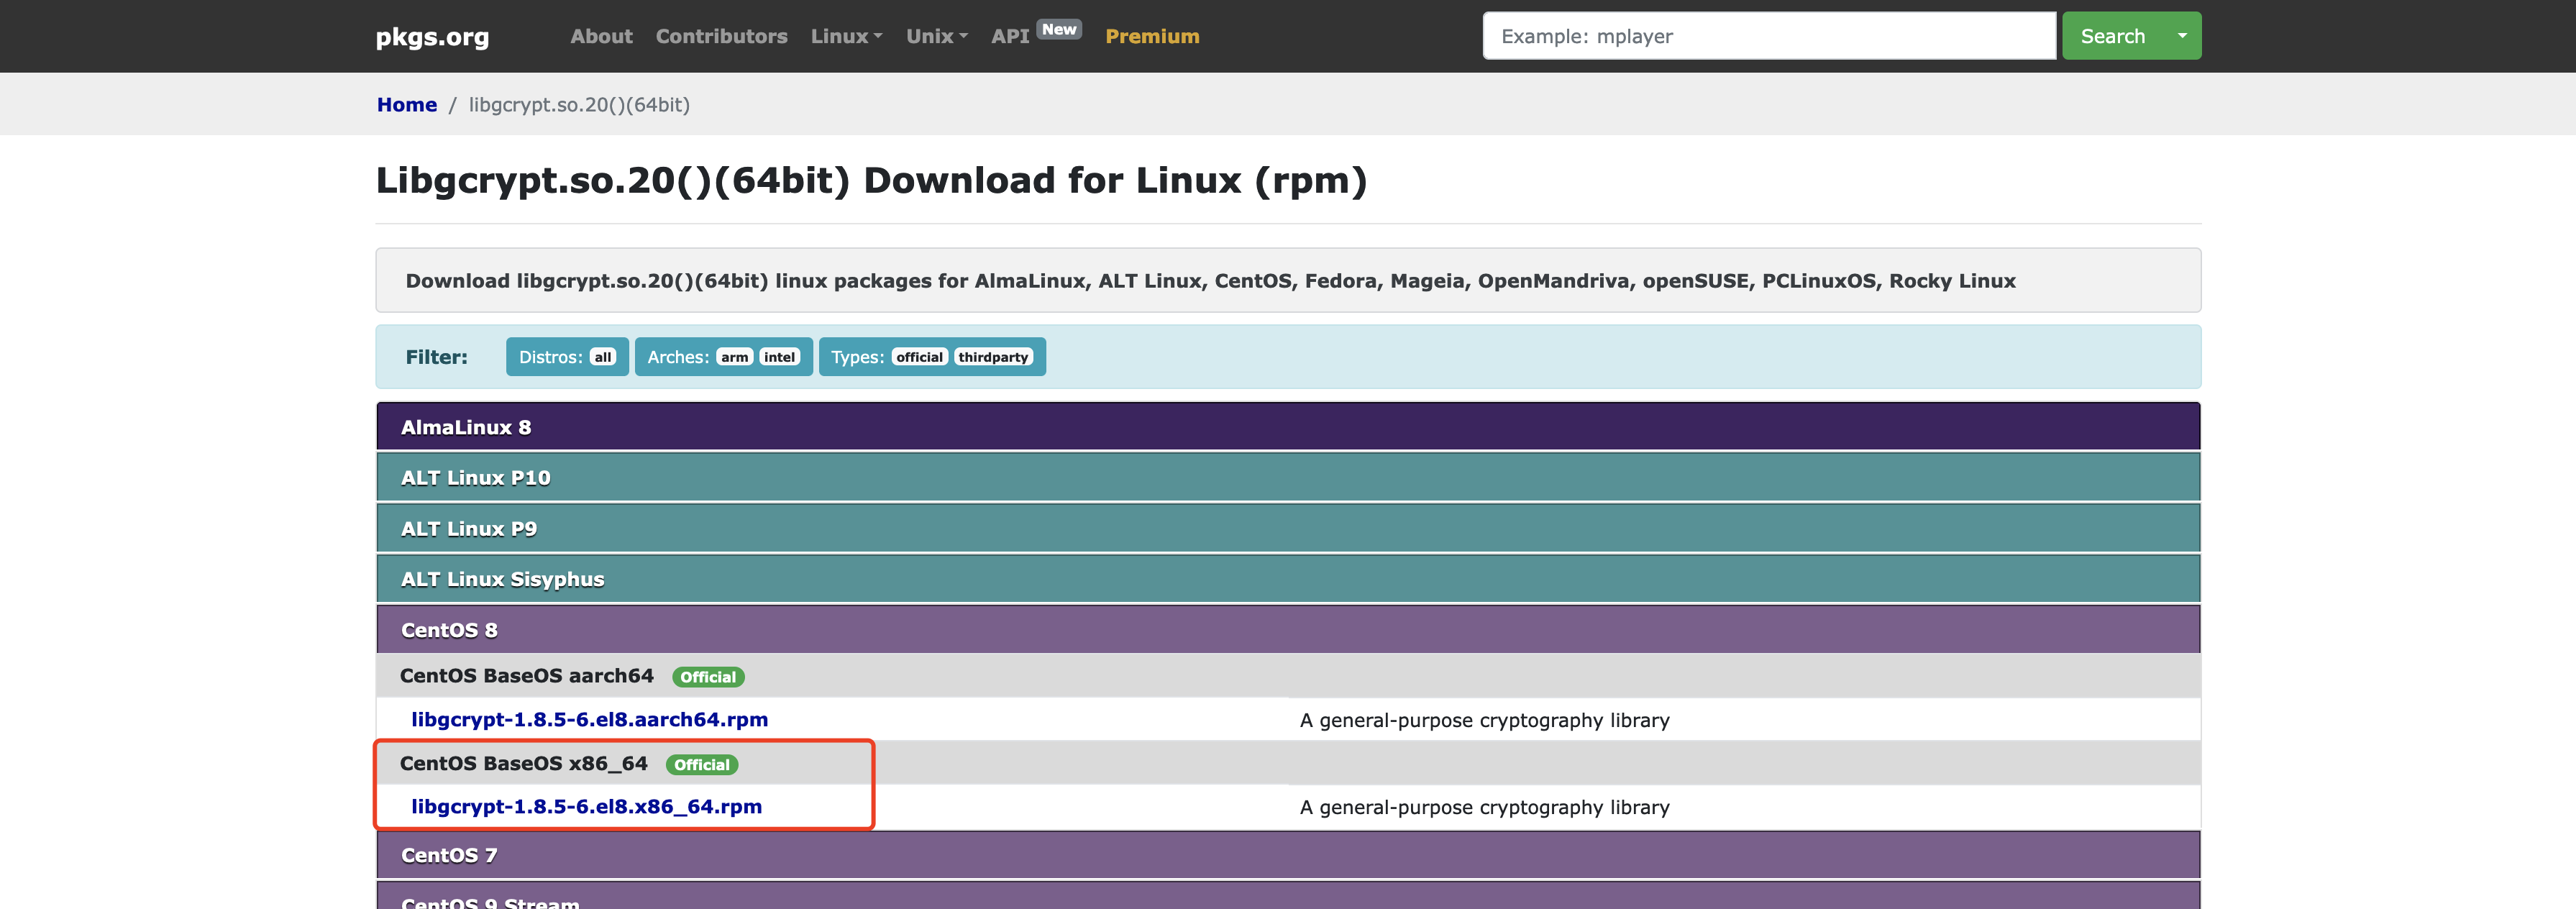Click the description in the x86_64 package row

(1484, 807)
